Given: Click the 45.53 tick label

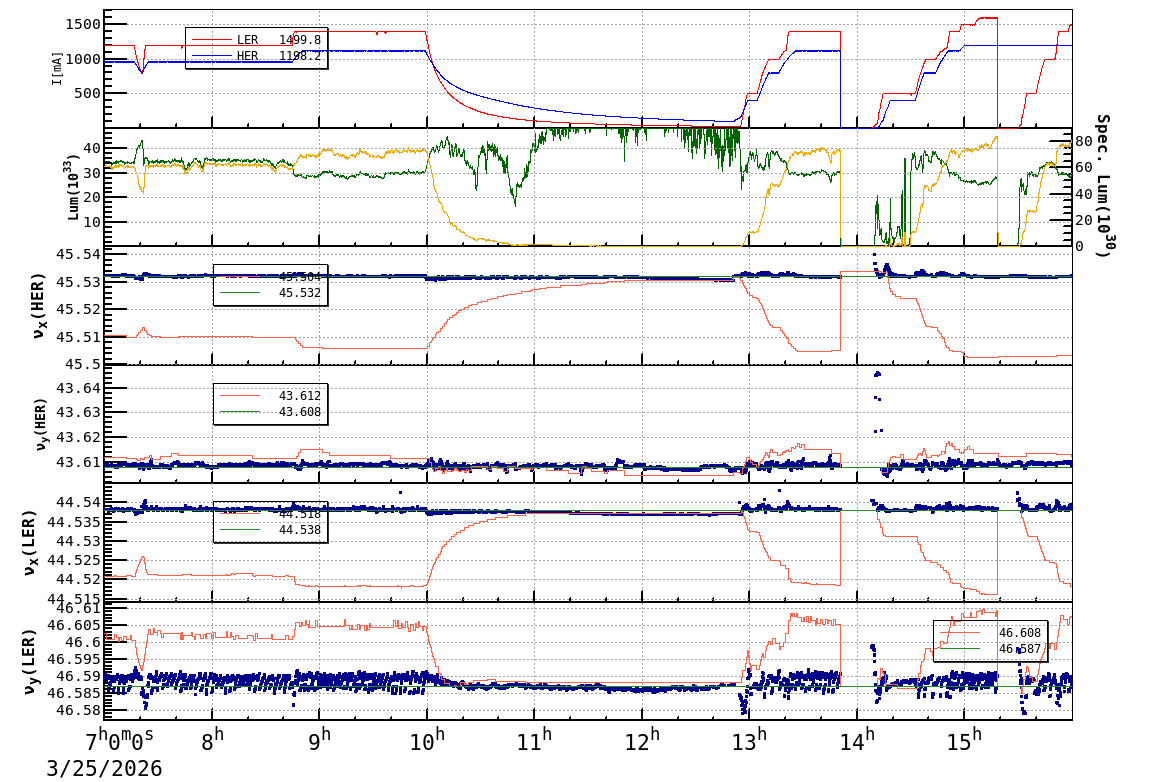Looking at the screenshot, I should pos(79,282).
